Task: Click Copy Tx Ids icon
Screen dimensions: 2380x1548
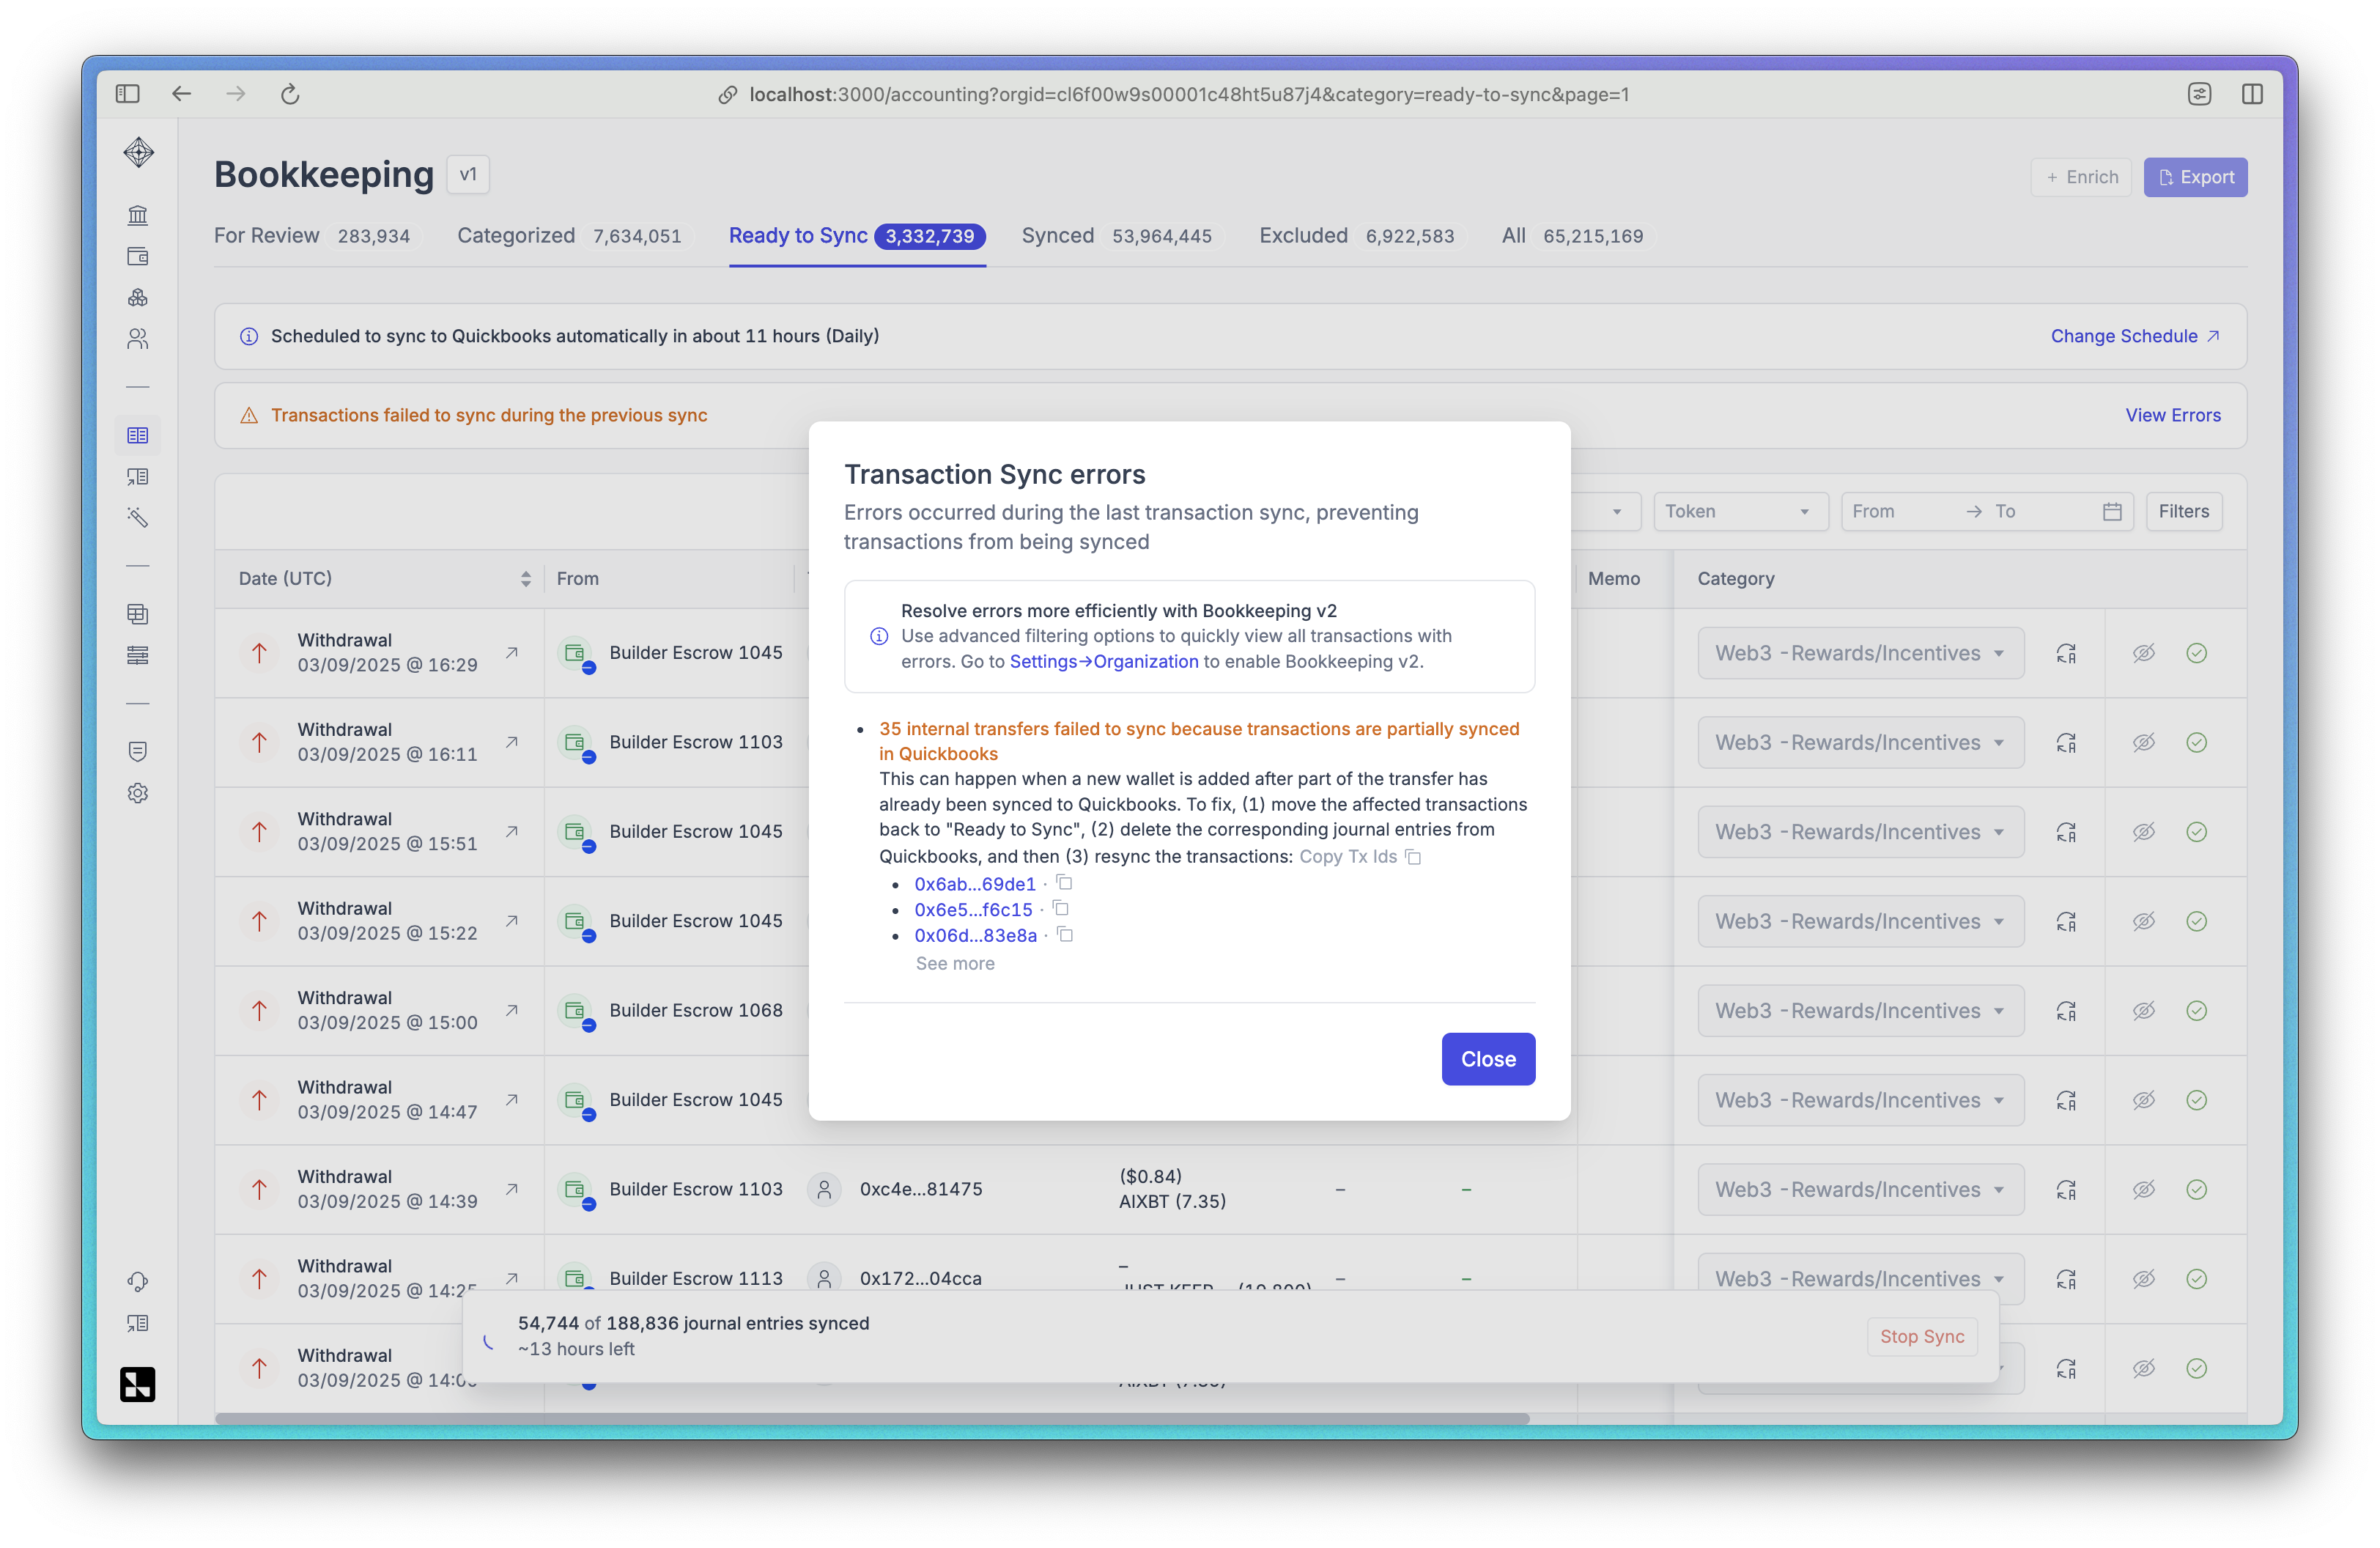Action: (1413, 857)
